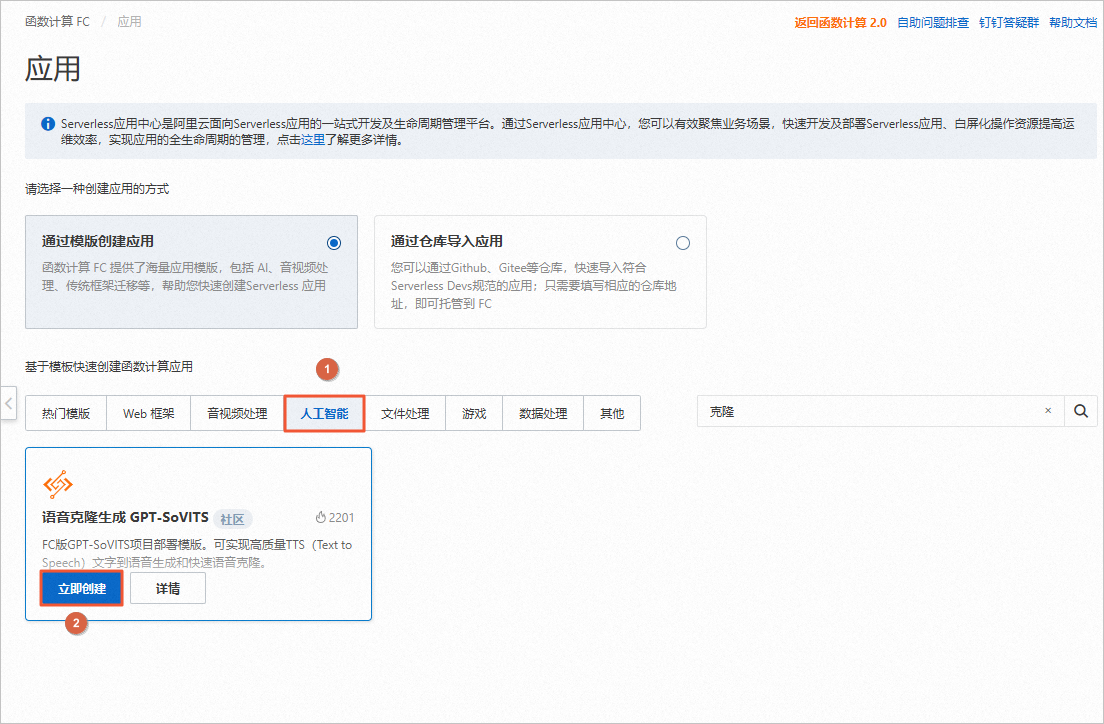This screenshot has width=1104, height=724.
Task: Switch to the 人工智能 tab
Action: tap(325, 413)
